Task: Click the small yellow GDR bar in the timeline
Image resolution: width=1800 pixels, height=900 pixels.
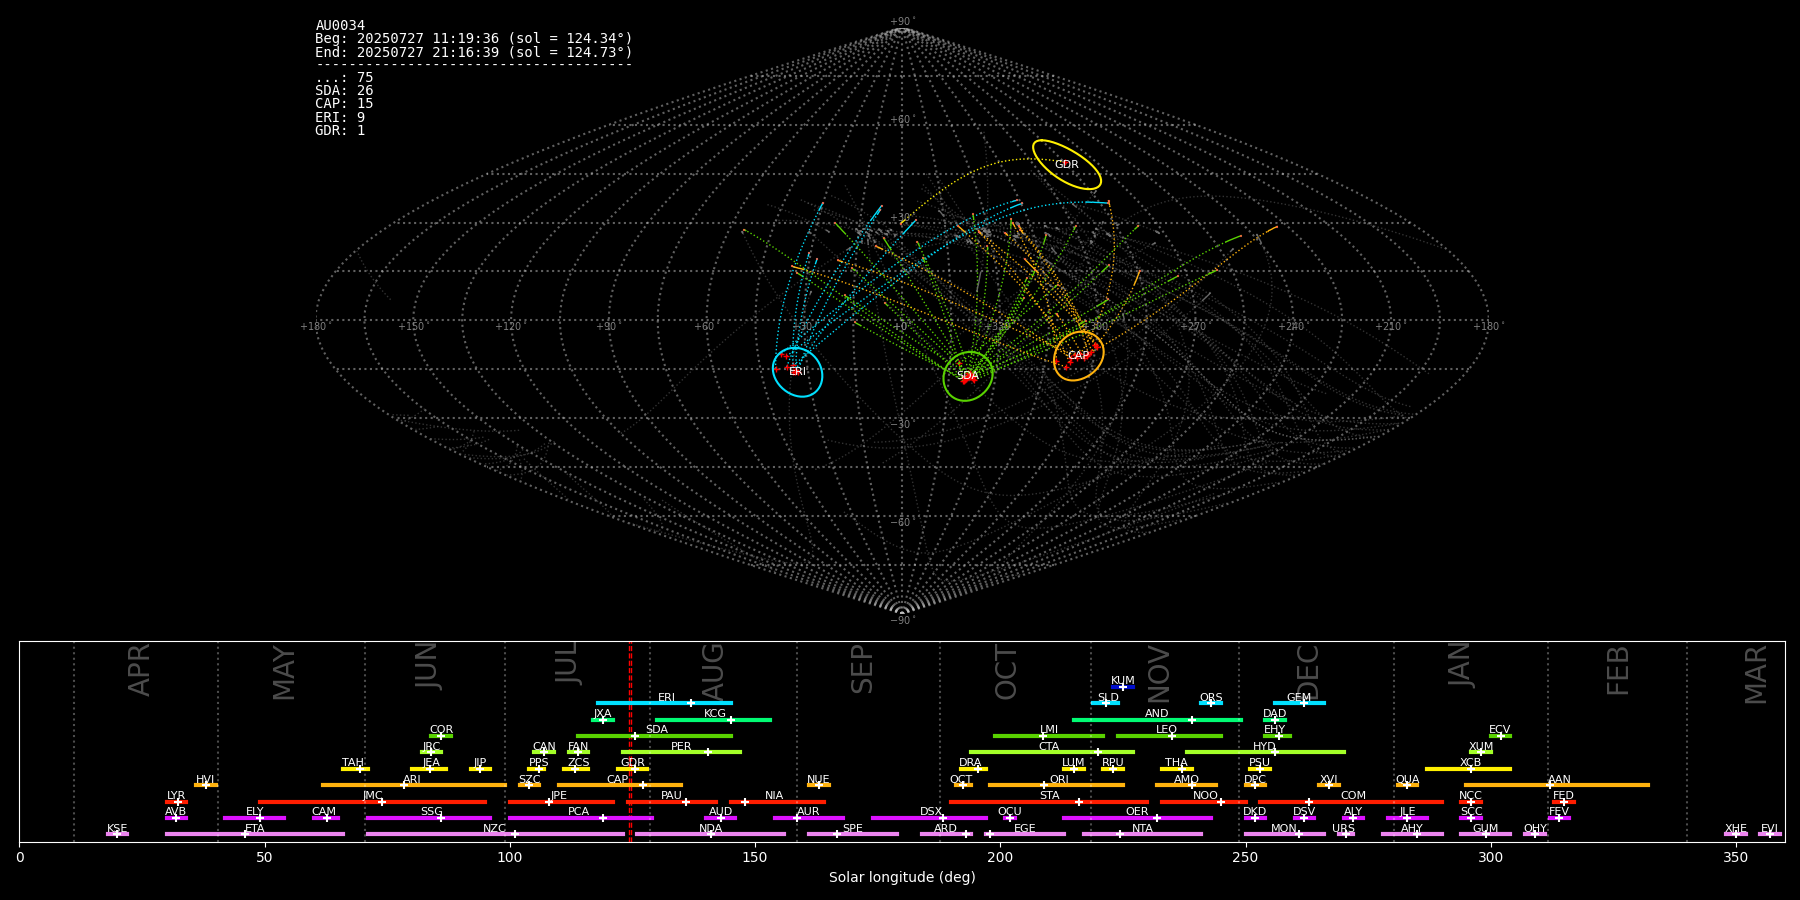Action: (x=633, y=768)
